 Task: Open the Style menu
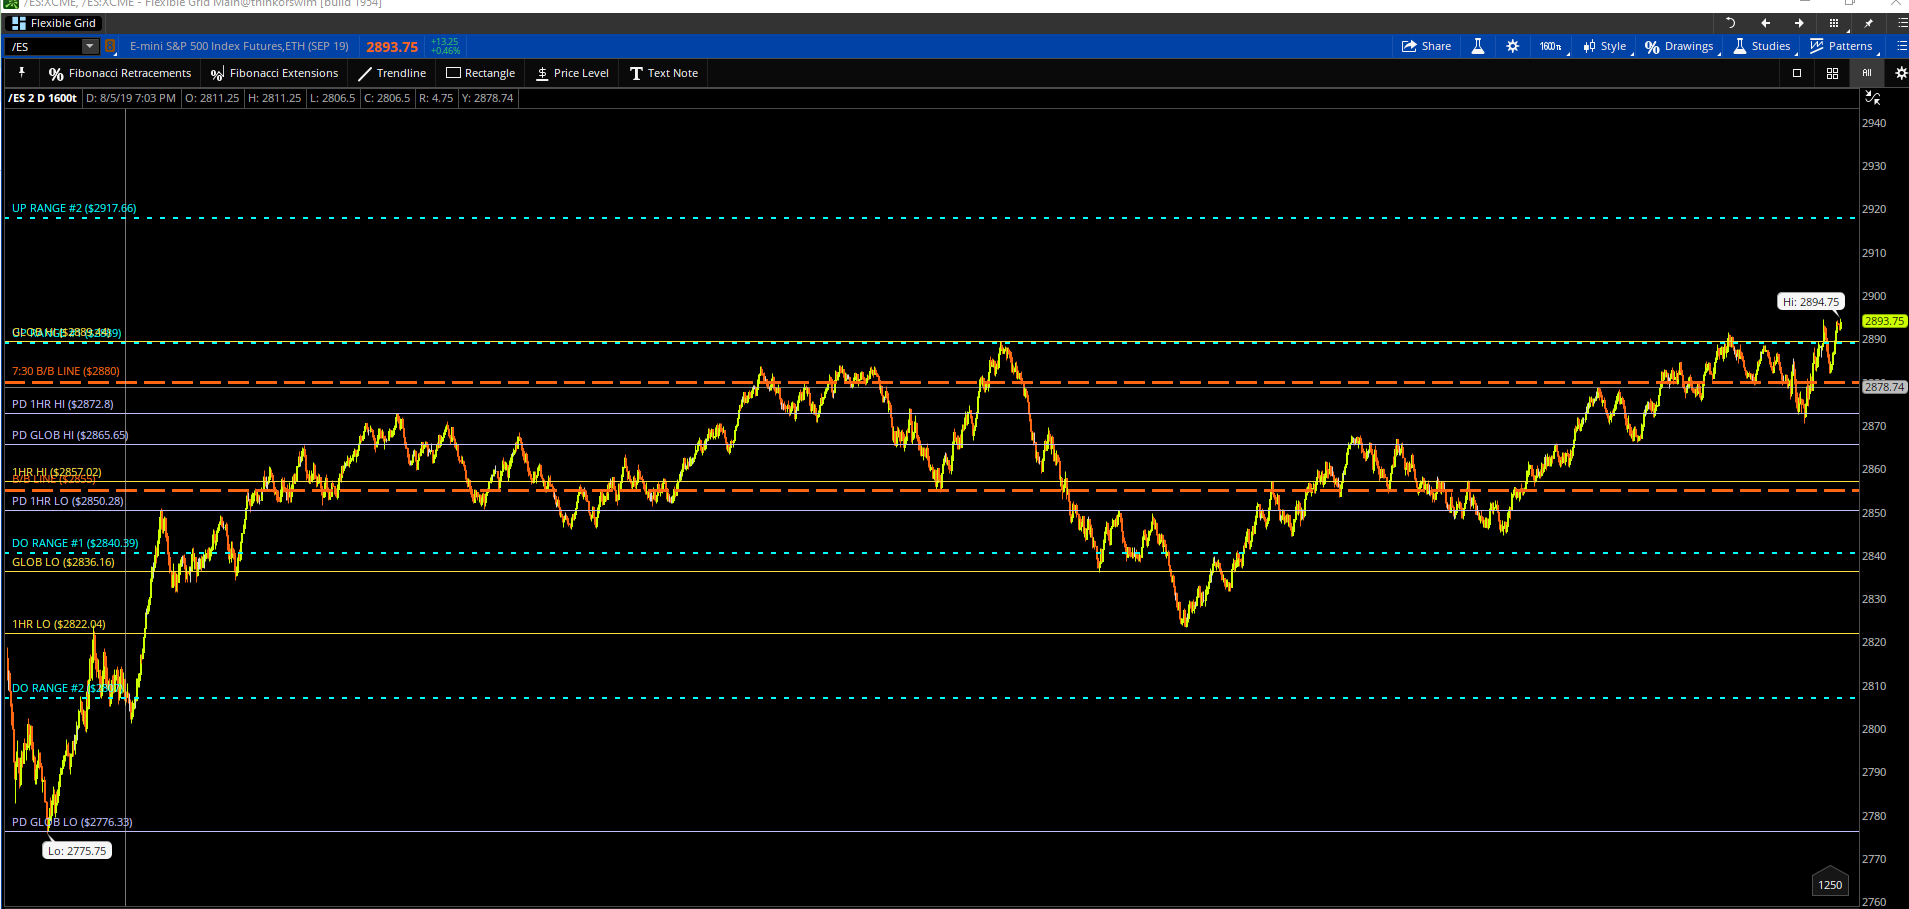tap(1605, 46)
